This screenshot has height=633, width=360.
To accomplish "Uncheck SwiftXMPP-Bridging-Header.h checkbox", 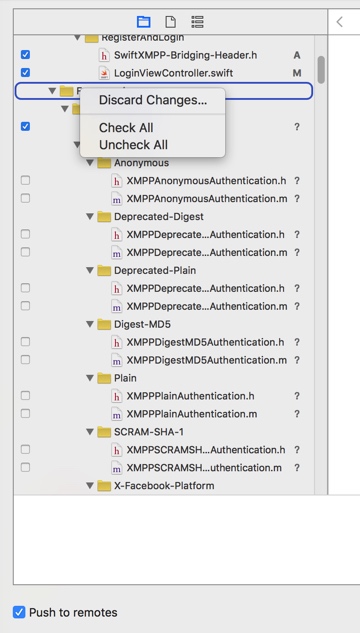I will 25,55.
